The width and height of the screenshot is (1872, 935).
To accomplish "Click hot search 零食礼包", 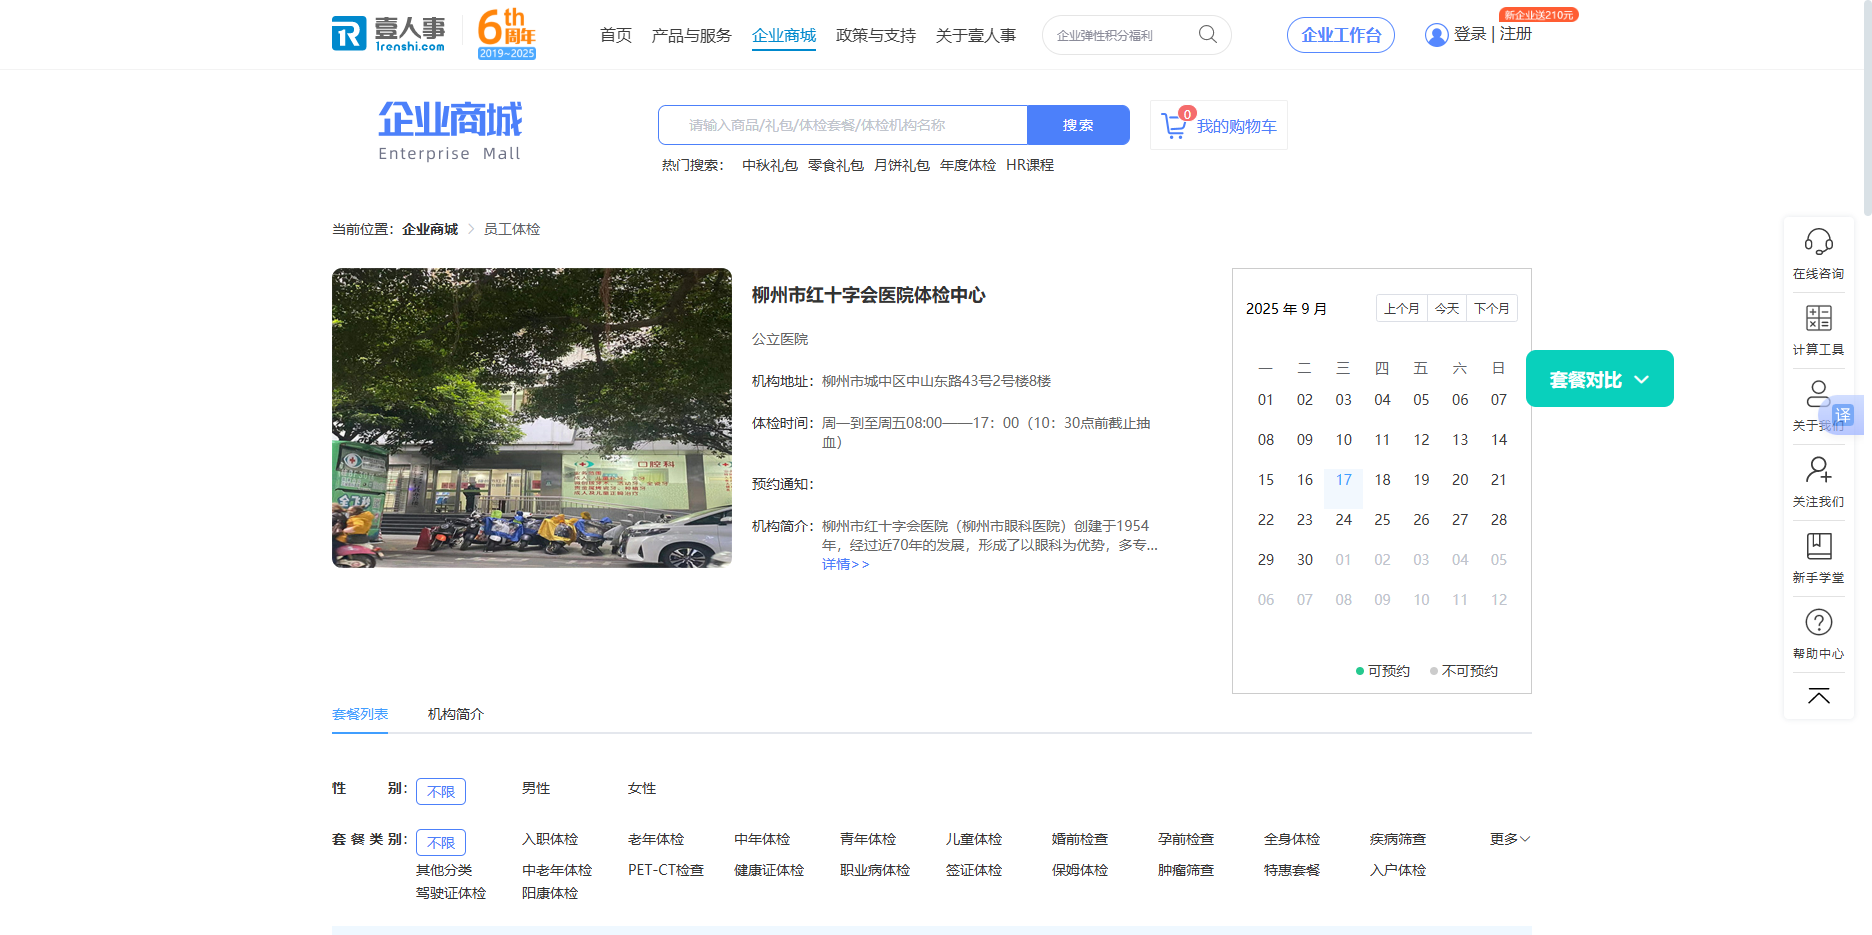I will pos(836,165).
